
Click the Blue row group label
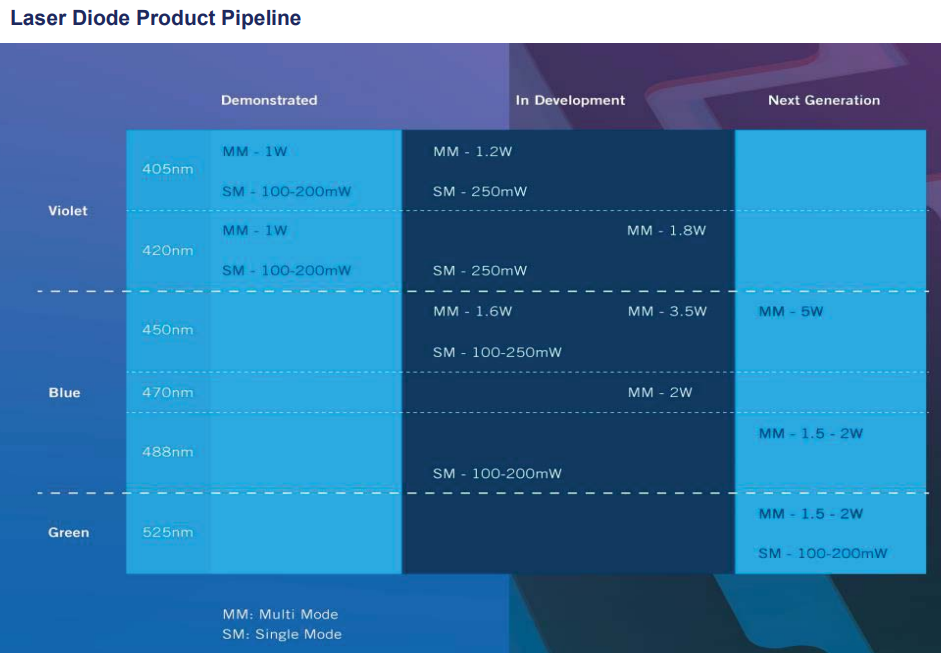pyautogui.click(x=64, y=393)
